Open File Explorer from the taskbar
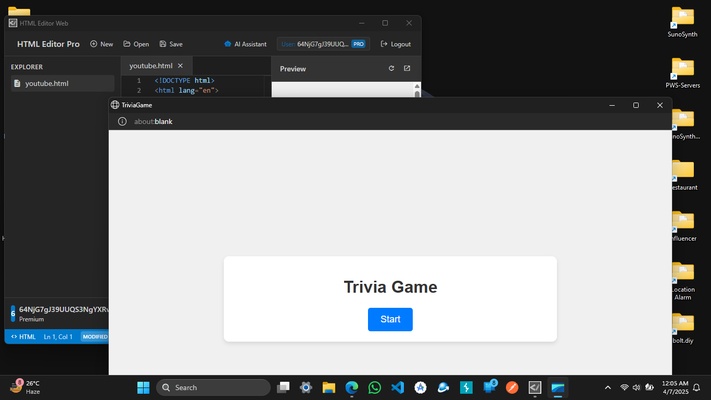 (329, 387)
